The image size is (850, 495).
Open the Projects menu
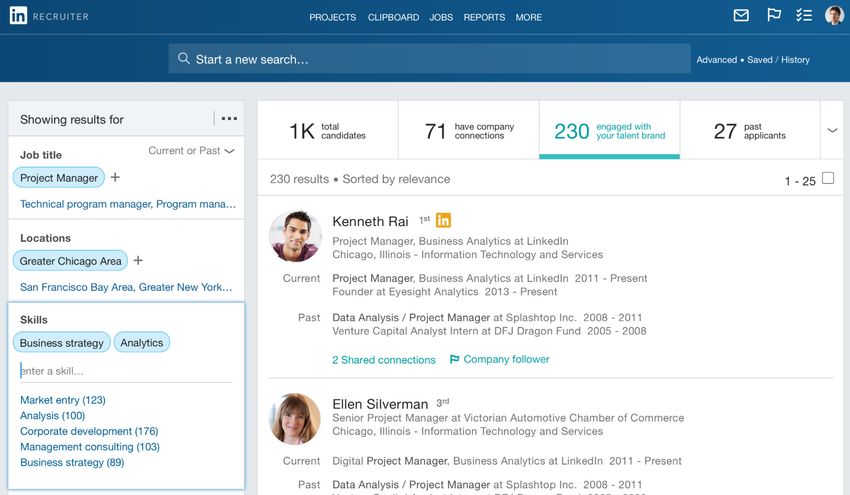332,17
